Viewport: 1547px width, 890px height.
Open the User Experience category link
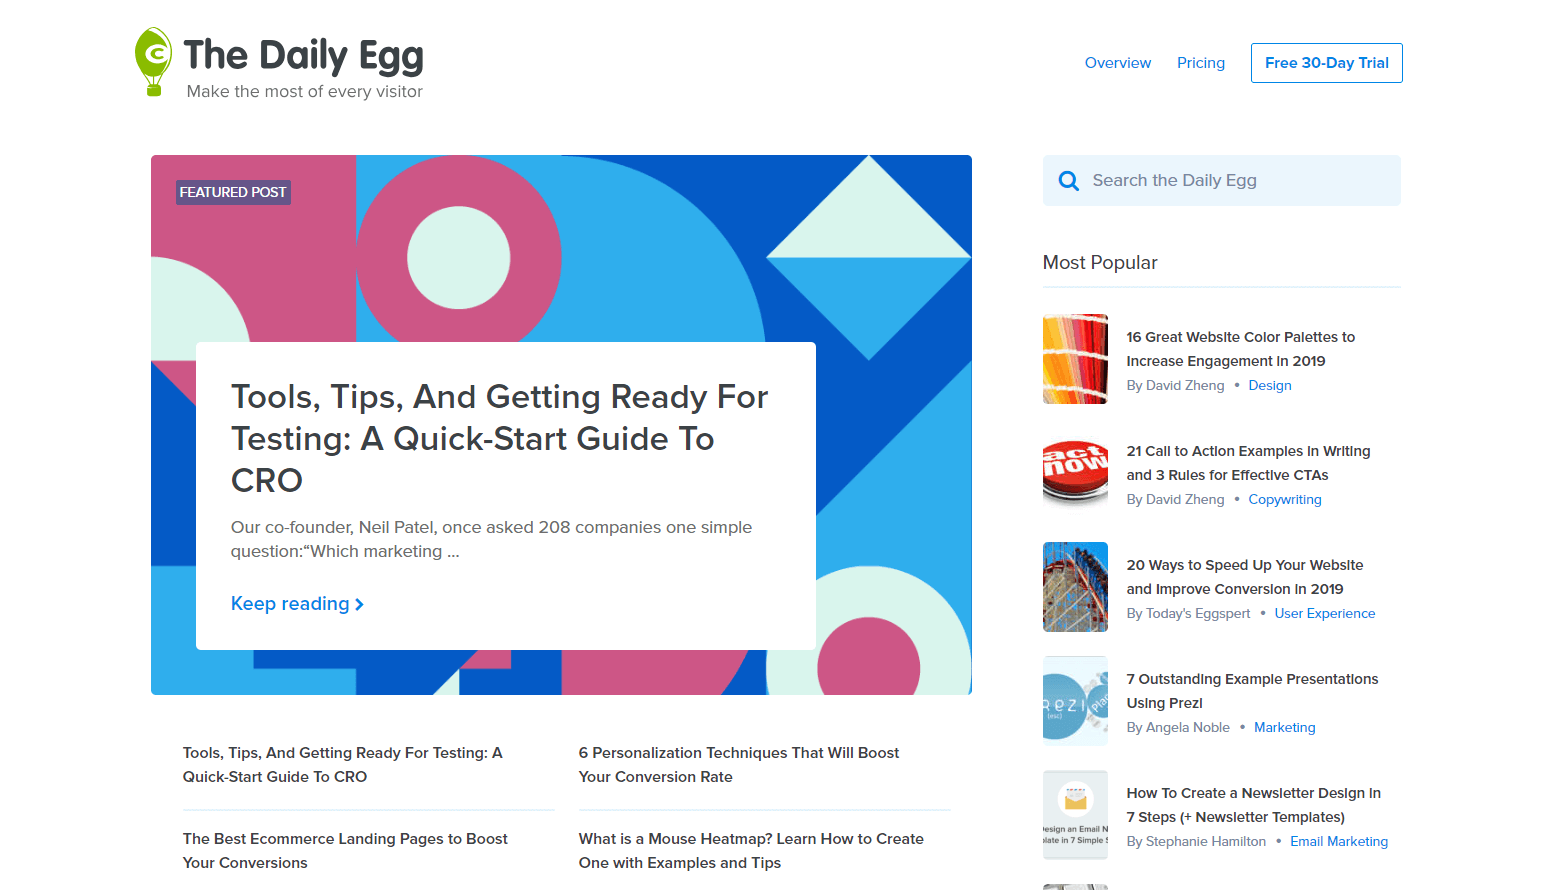1325,614
